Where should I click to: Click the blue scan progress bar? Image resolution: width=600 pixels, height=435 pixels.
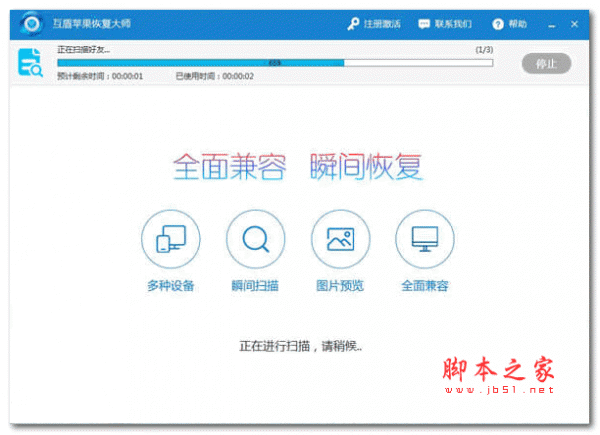(275, 63)
